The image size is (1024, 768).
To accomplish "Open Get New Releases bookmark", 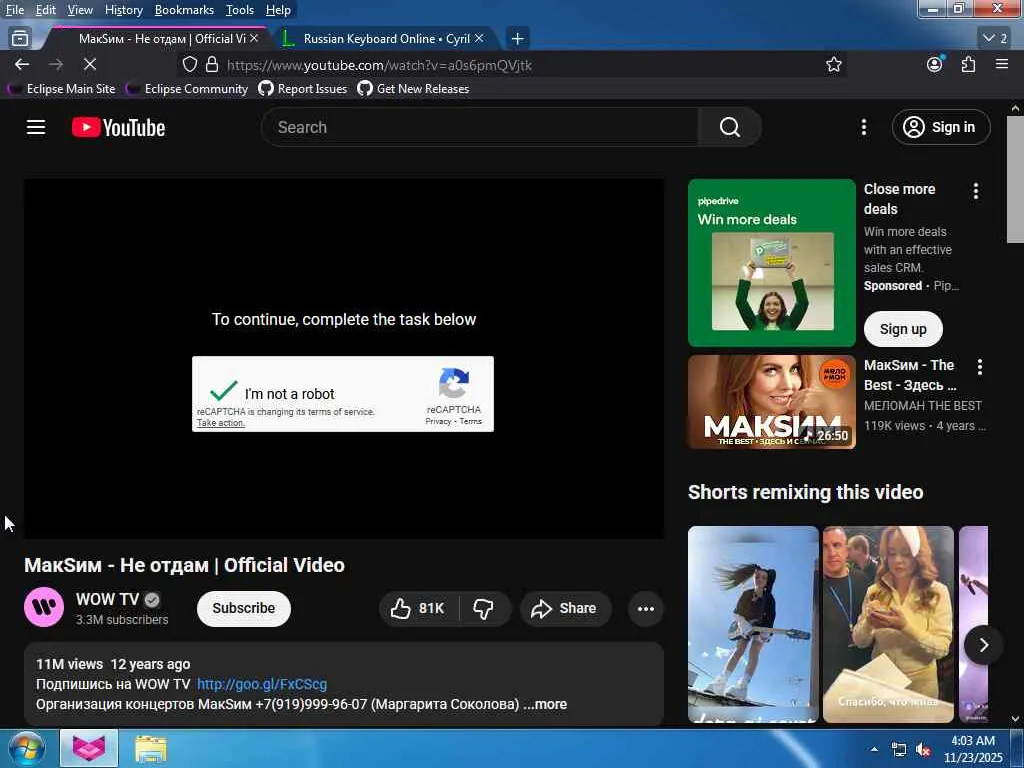I will tap(413, 89).
